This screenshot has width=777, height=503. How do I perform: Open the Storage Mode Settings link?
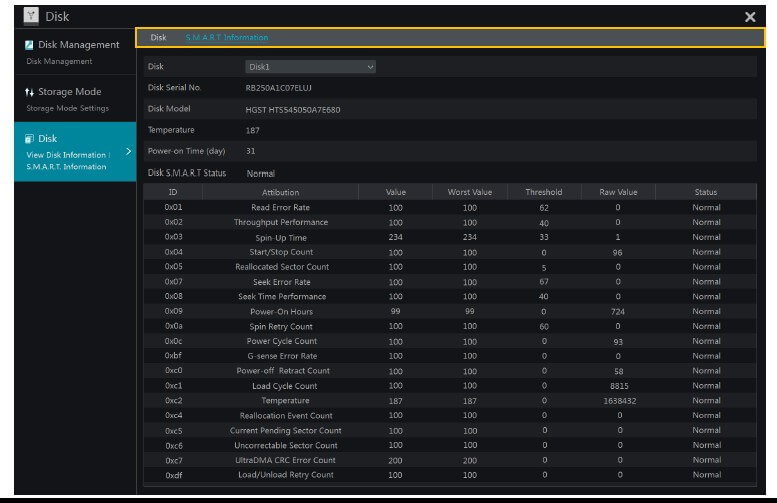(x=67, y=108)
